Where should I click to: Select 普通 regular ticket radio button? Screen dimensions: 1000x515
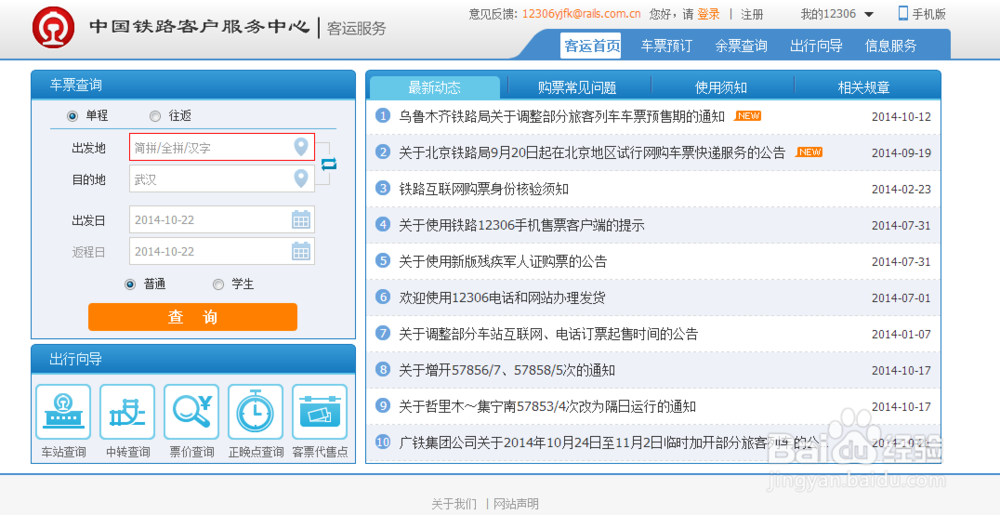point(130,284)
